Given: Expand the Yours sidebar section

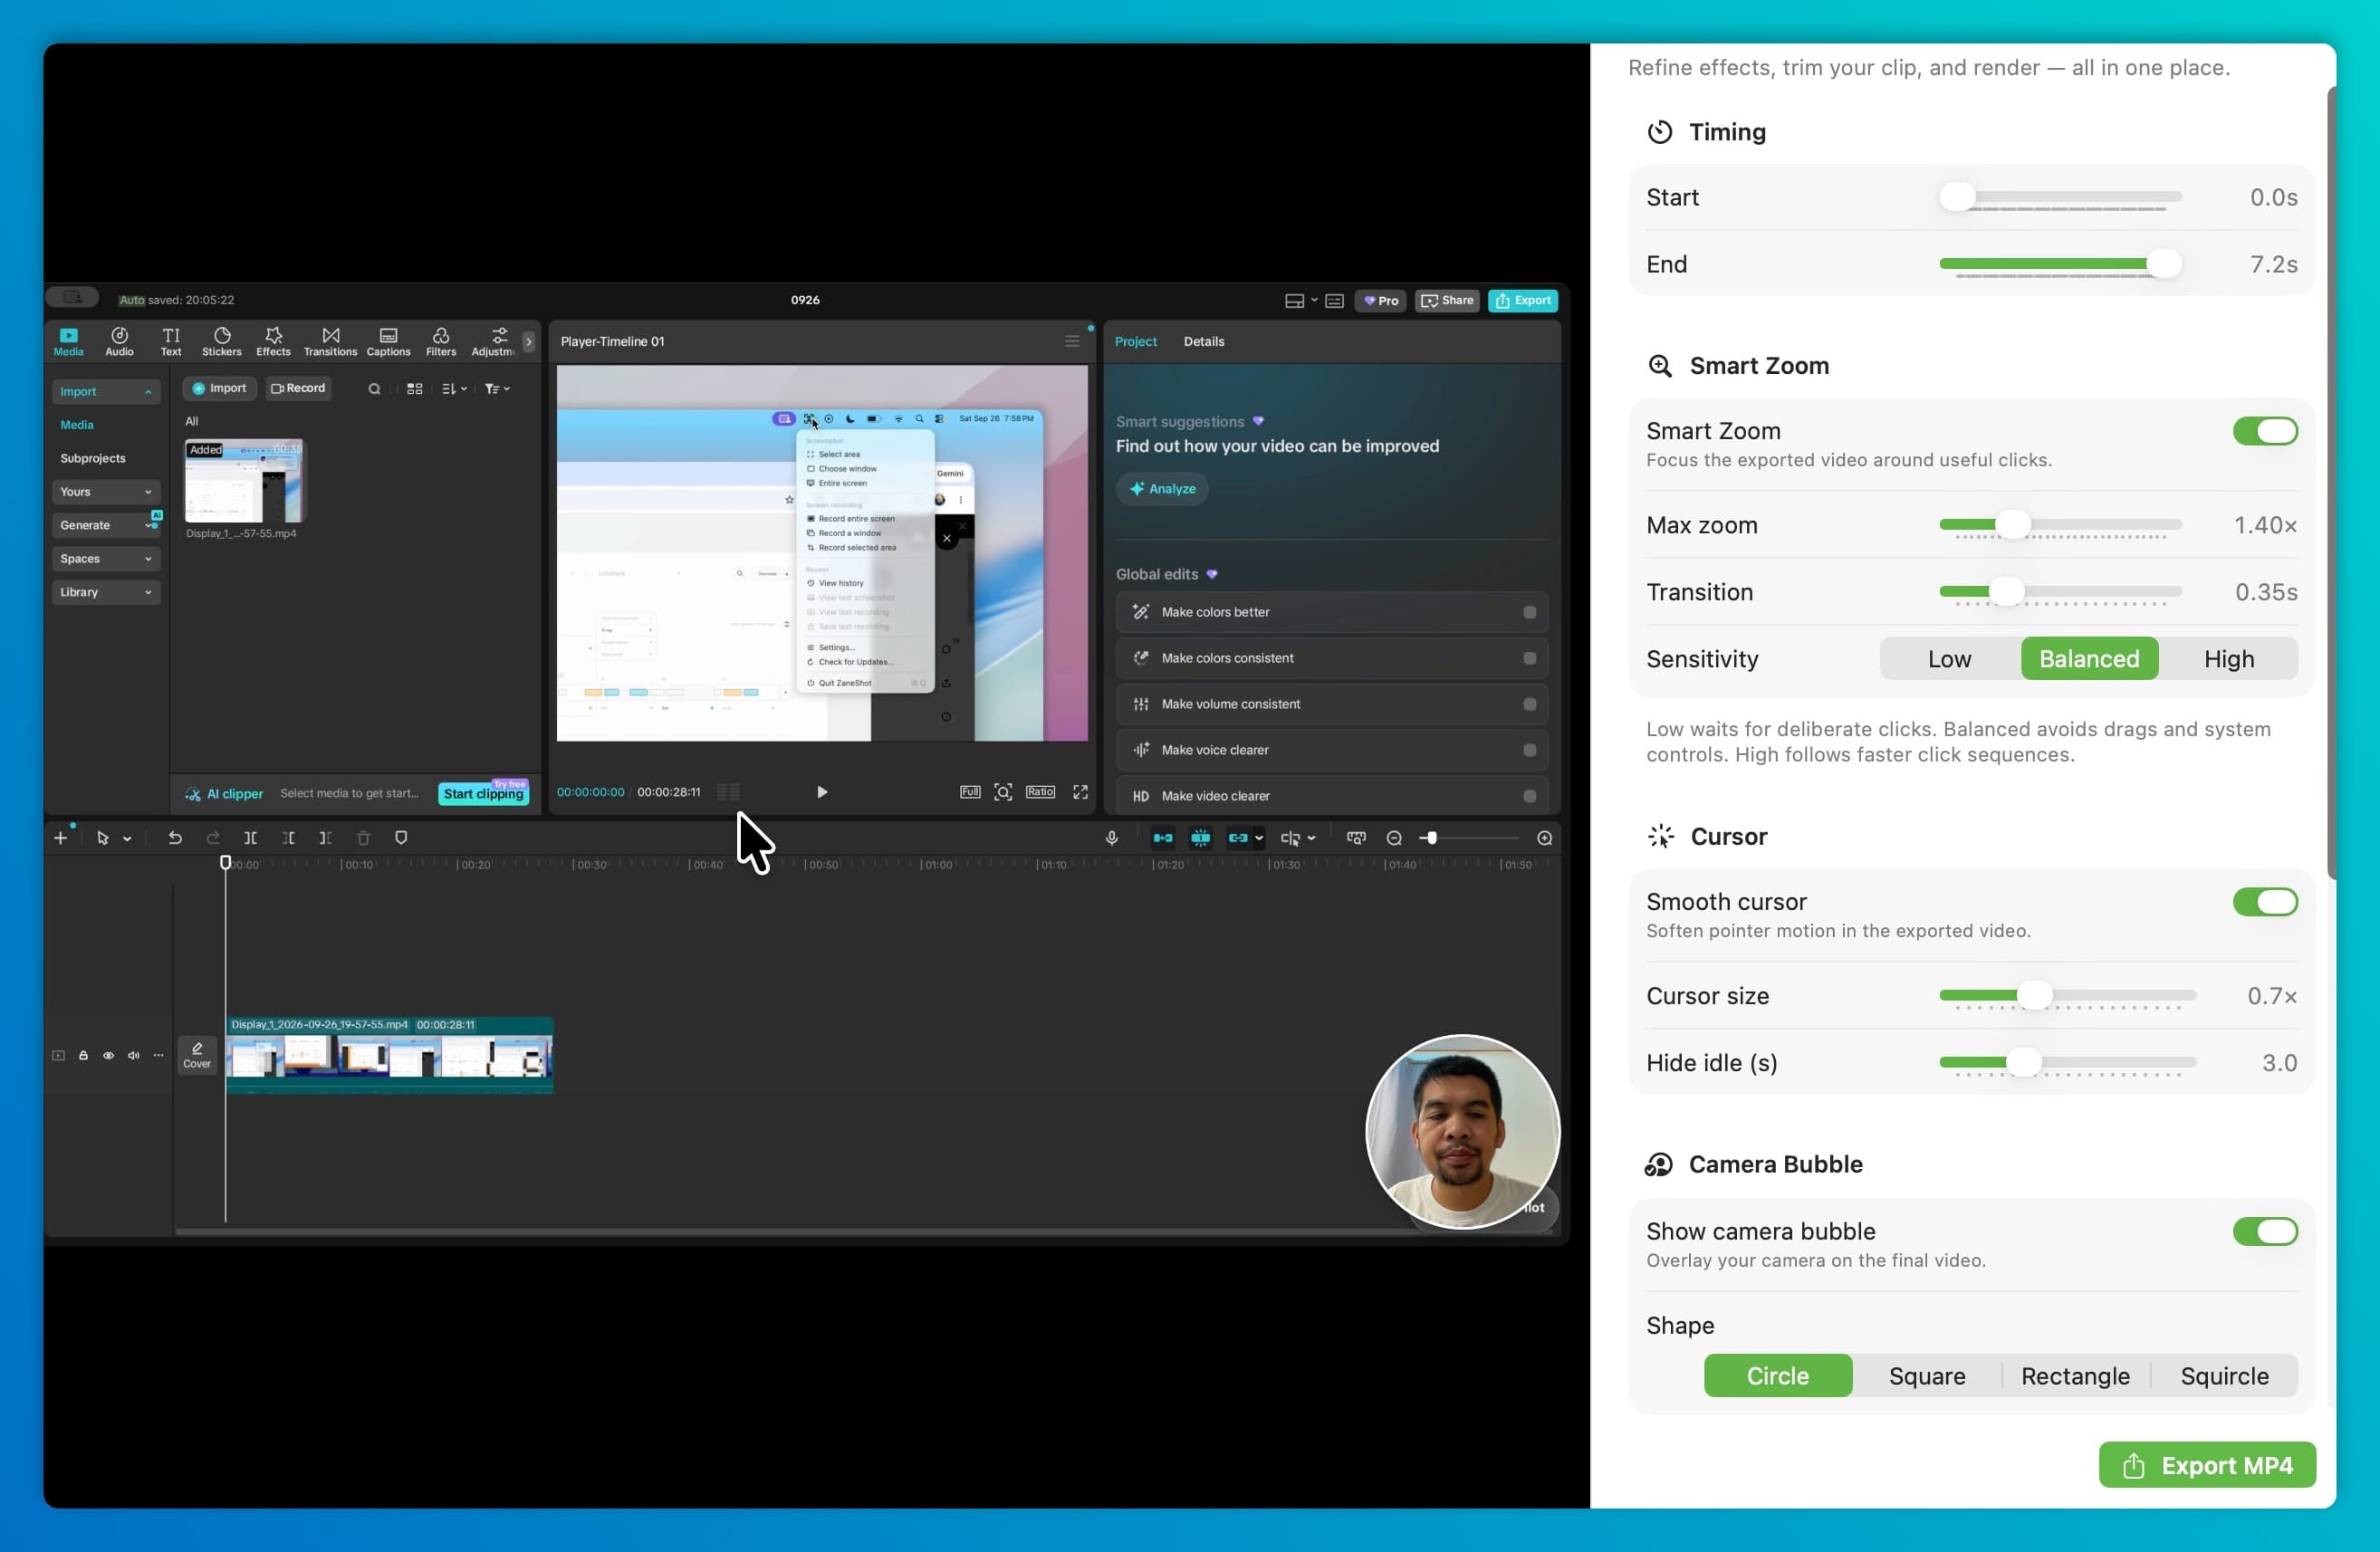Looking at the screenshot, I should coord(106,492).
